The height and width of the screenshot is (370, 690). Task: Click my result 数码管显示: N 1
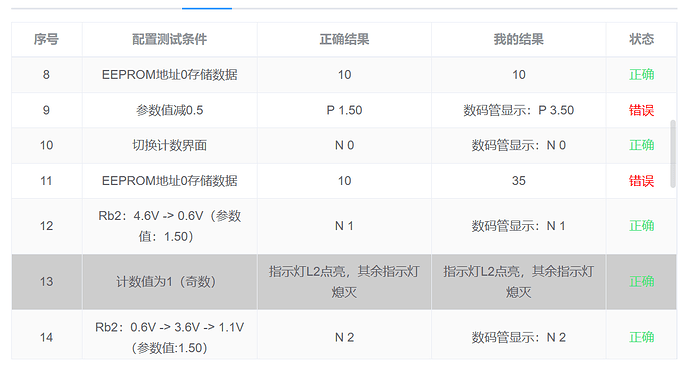point(518,226)
